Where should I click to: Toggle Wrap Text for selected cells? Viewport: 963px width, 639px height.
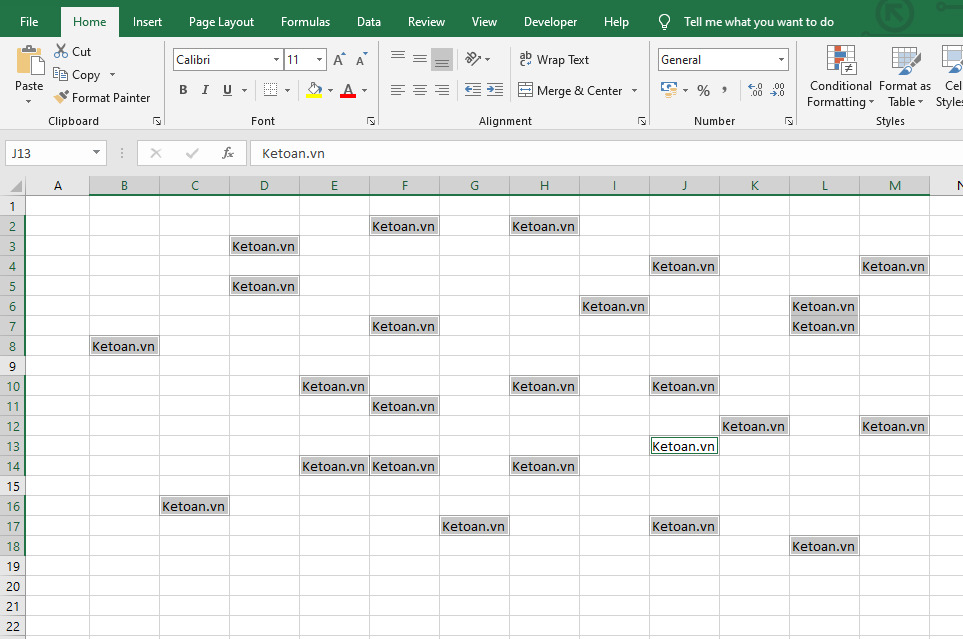click(x=554, y=60)
